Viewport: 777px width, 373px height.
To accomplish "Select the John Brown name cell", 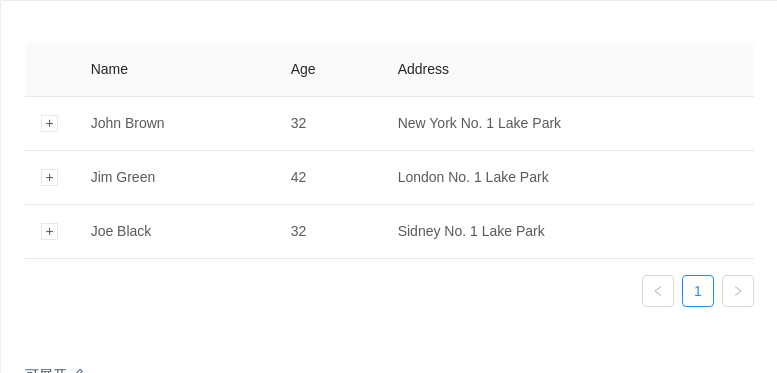I will coord(127,123).
